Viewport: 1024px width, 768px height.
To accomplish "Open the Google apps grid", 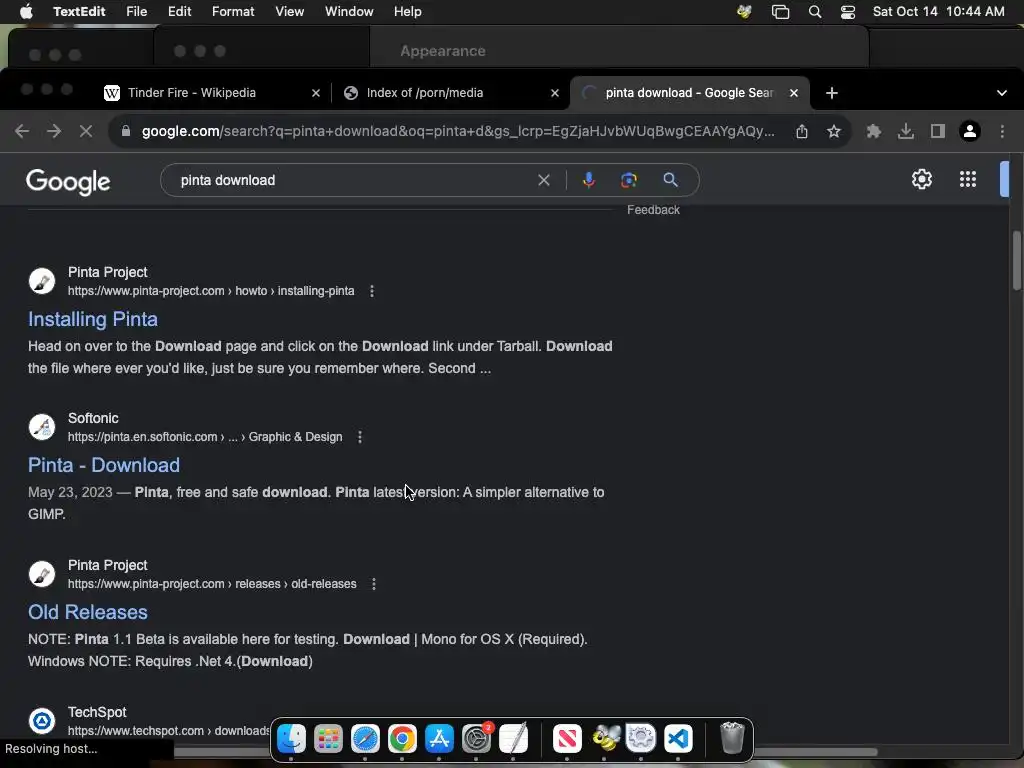I will point(968,179).
